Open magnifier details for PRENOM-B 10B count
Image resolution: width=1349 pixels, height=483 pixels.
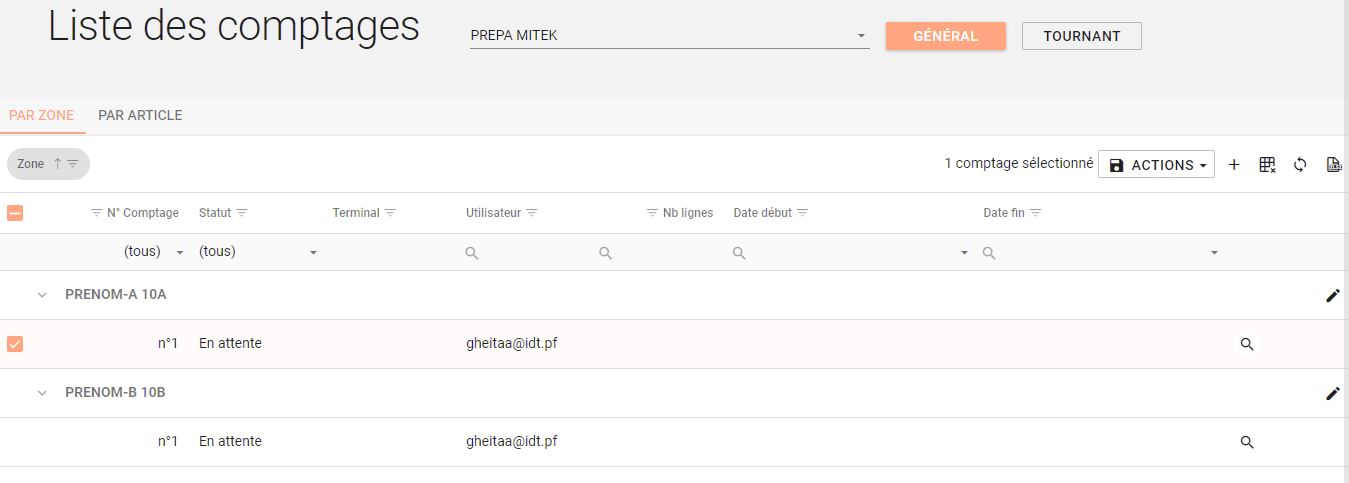(1246, 442)
